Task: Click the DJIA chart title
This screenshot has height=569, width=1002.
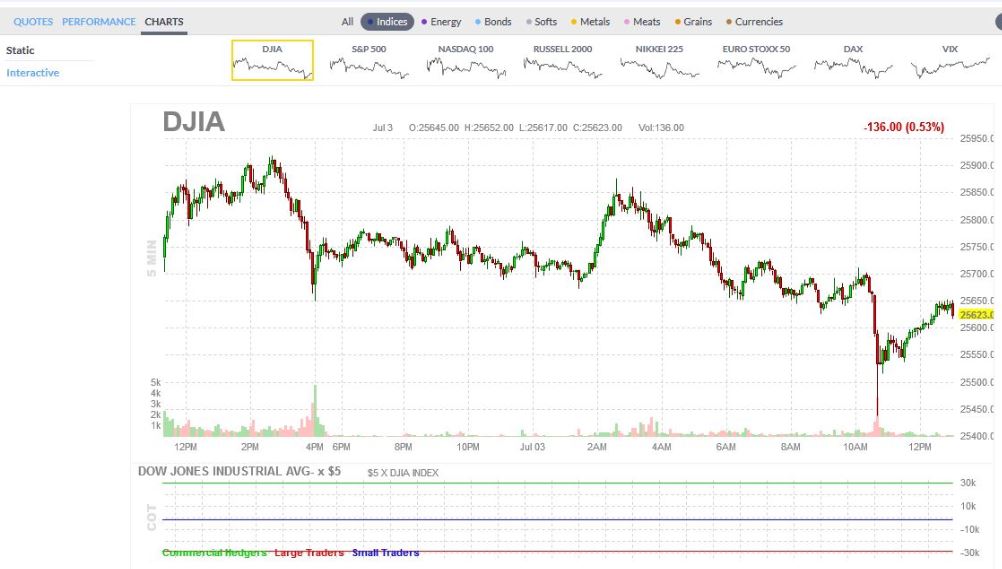Action: click(x=194, y=121)
